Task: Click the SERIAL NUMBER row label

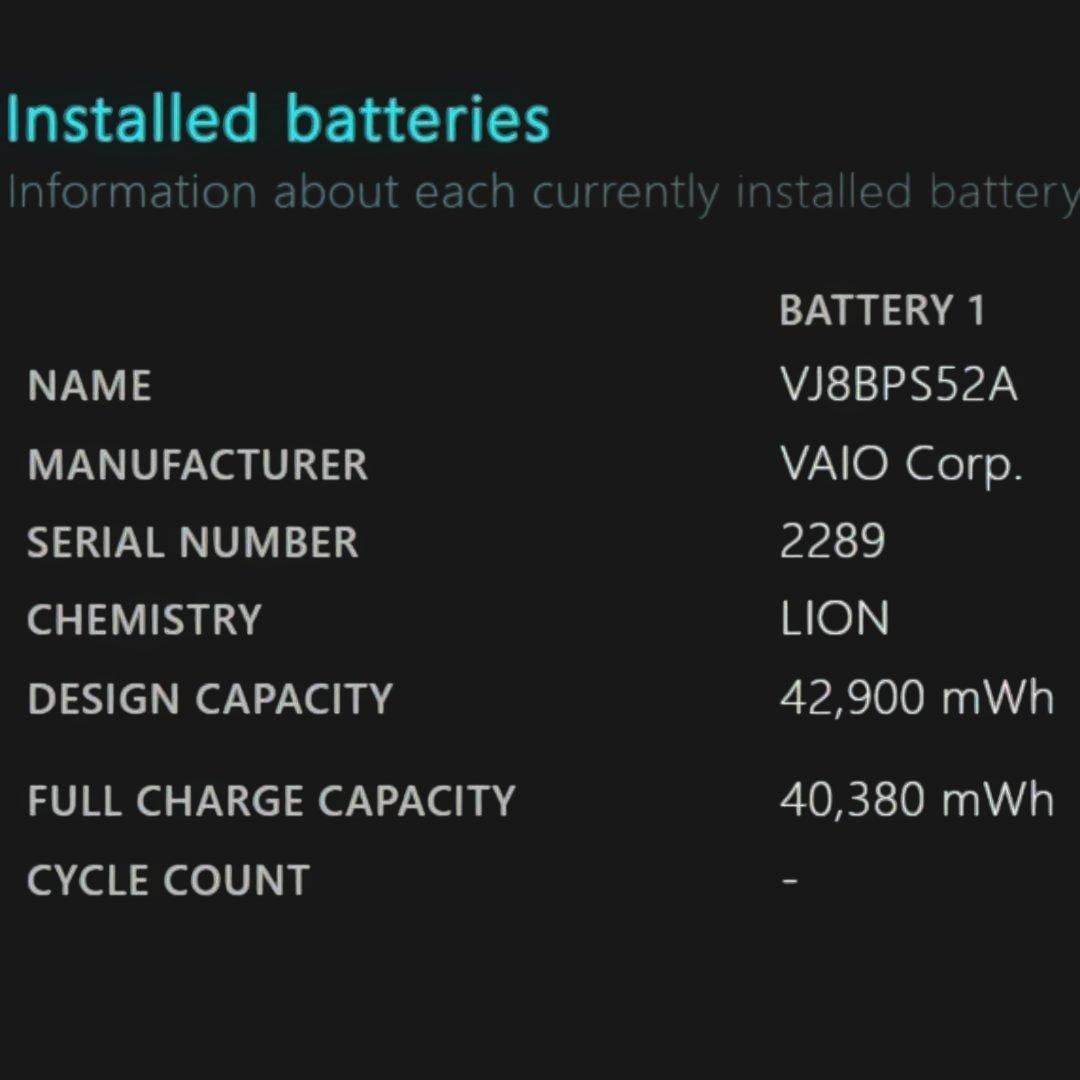Action: pyautogui.click(x=192, y=543)
